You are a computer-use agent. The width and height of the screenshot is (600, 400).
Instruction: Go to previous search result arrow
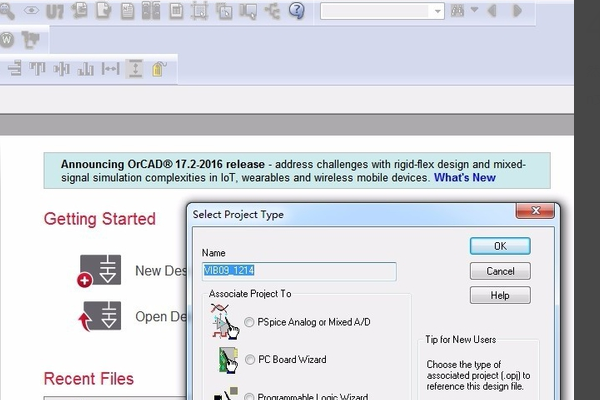coord(492,11)
